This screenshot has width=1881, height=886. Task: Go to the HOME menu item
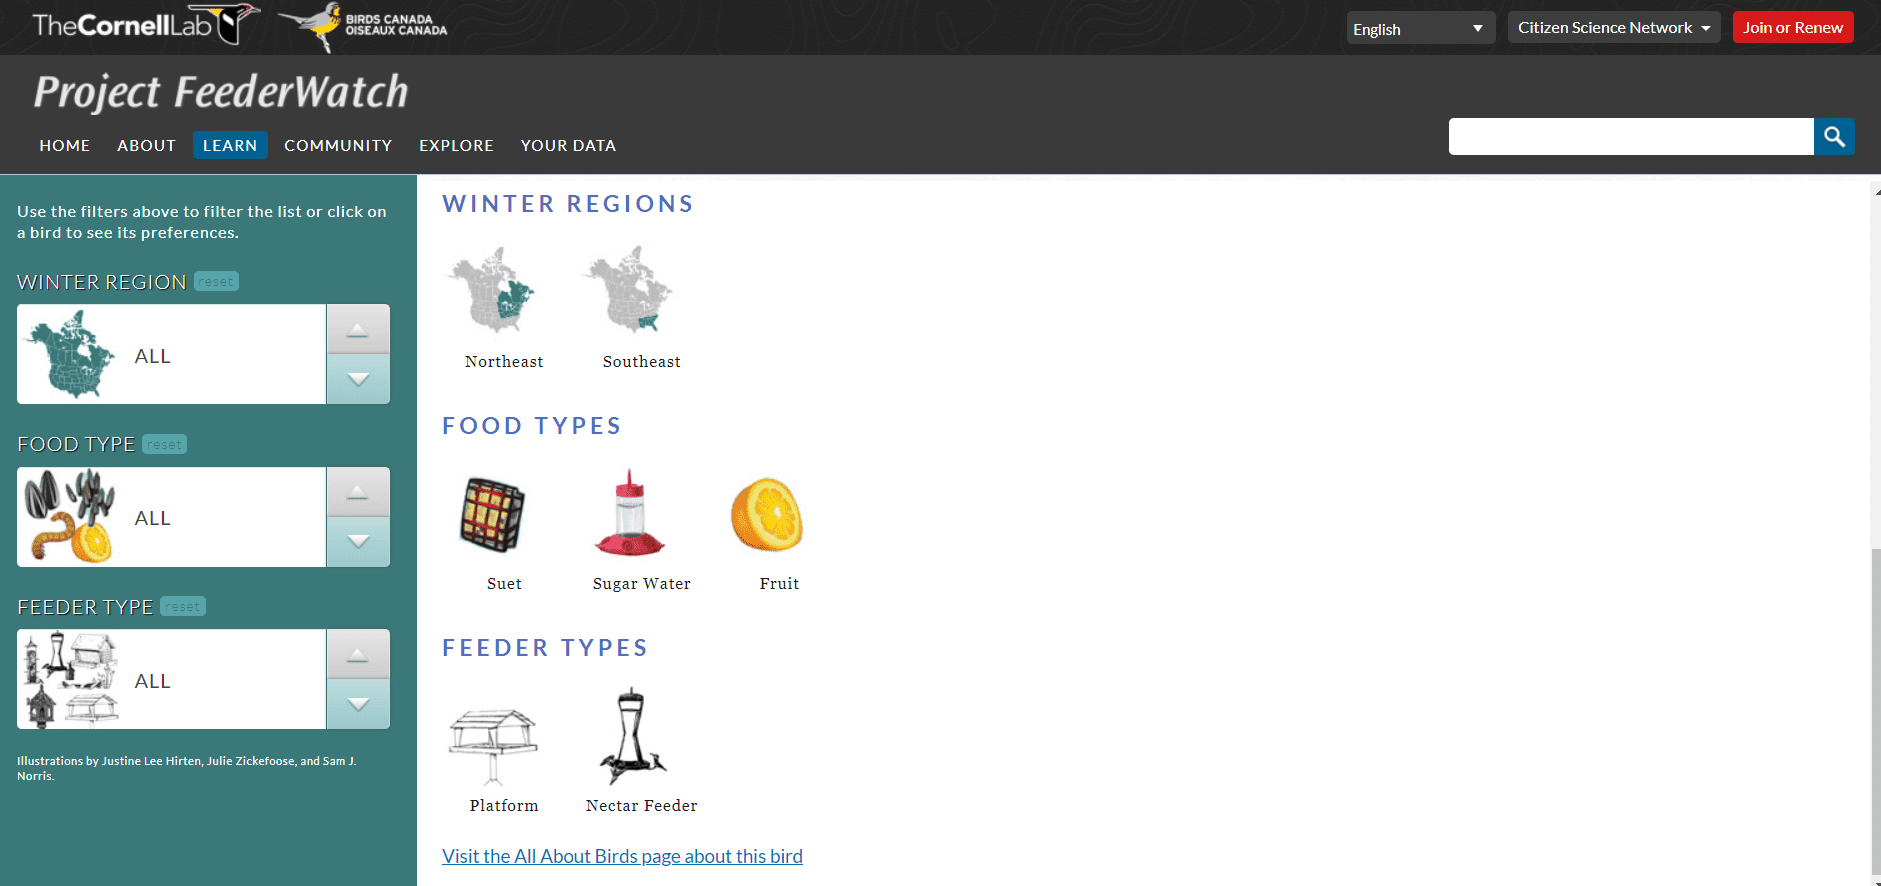click(x=65, y=145)
